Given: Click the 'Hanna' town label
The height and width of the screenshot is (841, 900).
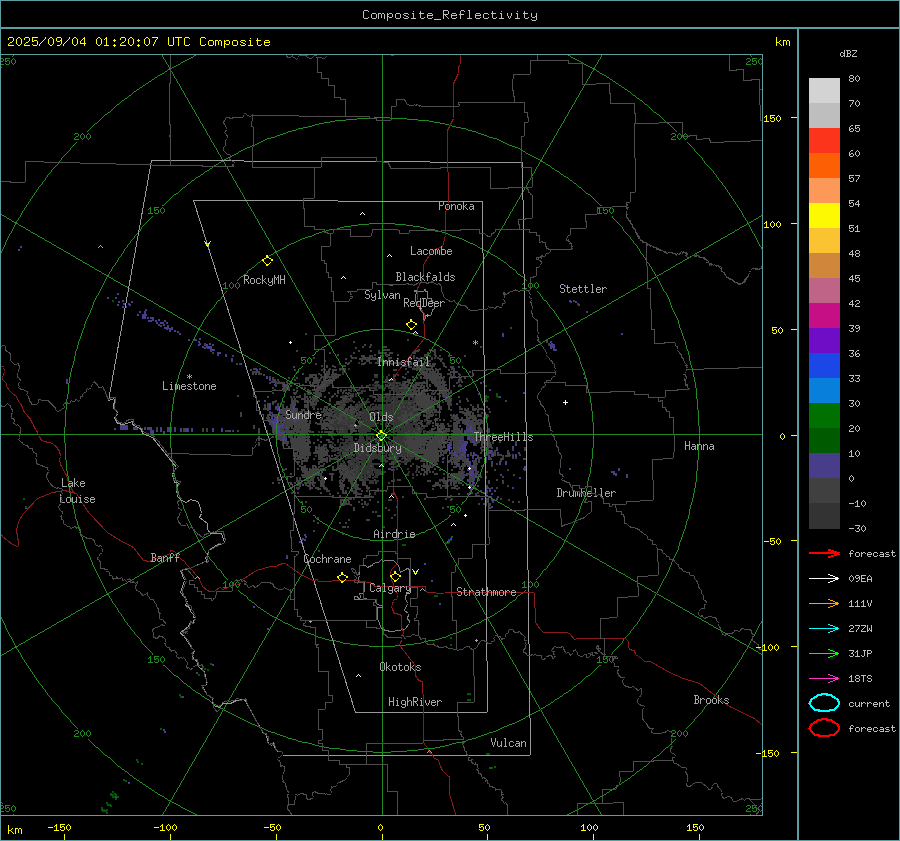Looking at the screenshot, I should click(x=699, y=446).
